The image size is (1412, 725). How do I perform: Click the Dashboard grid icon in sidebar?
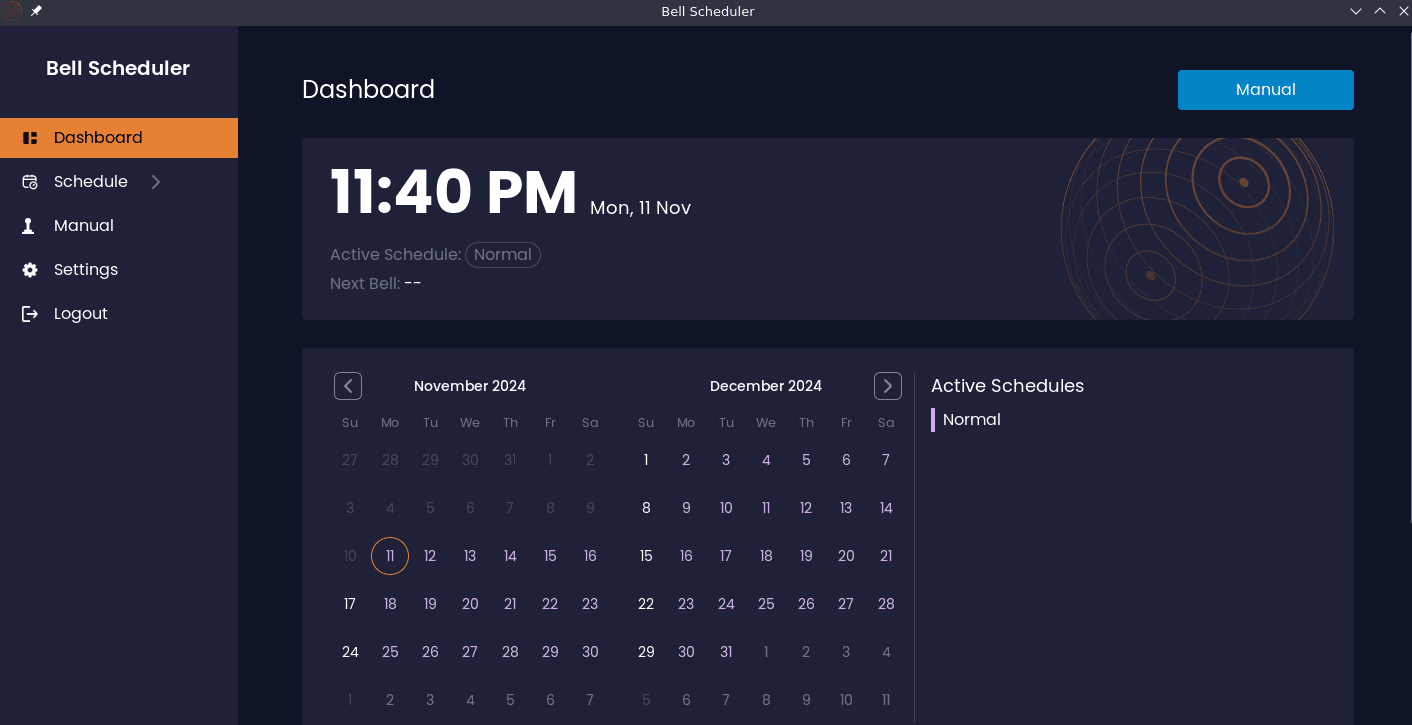[x=30, y=138]
